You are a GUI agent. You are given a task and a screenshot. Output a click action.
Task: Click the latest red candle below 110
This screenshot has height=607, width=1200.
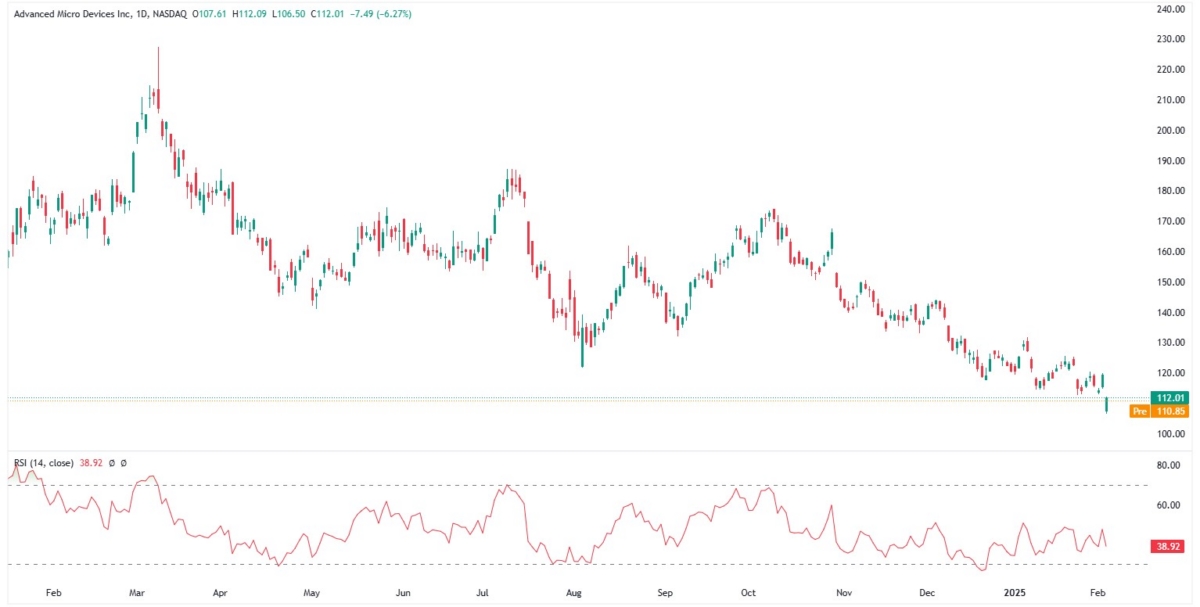(1107, 404)
